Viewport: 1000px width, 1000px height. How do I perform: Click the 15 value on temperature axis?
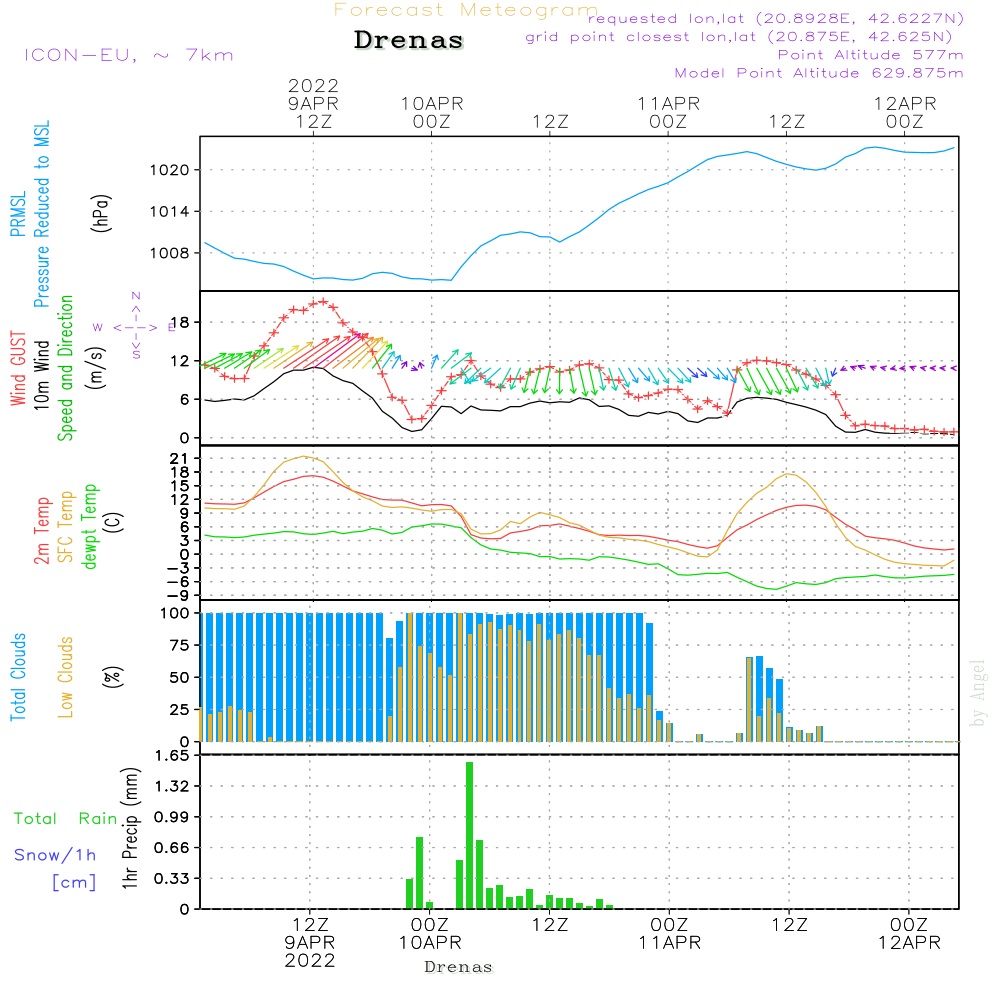click(x=179, y=487)
